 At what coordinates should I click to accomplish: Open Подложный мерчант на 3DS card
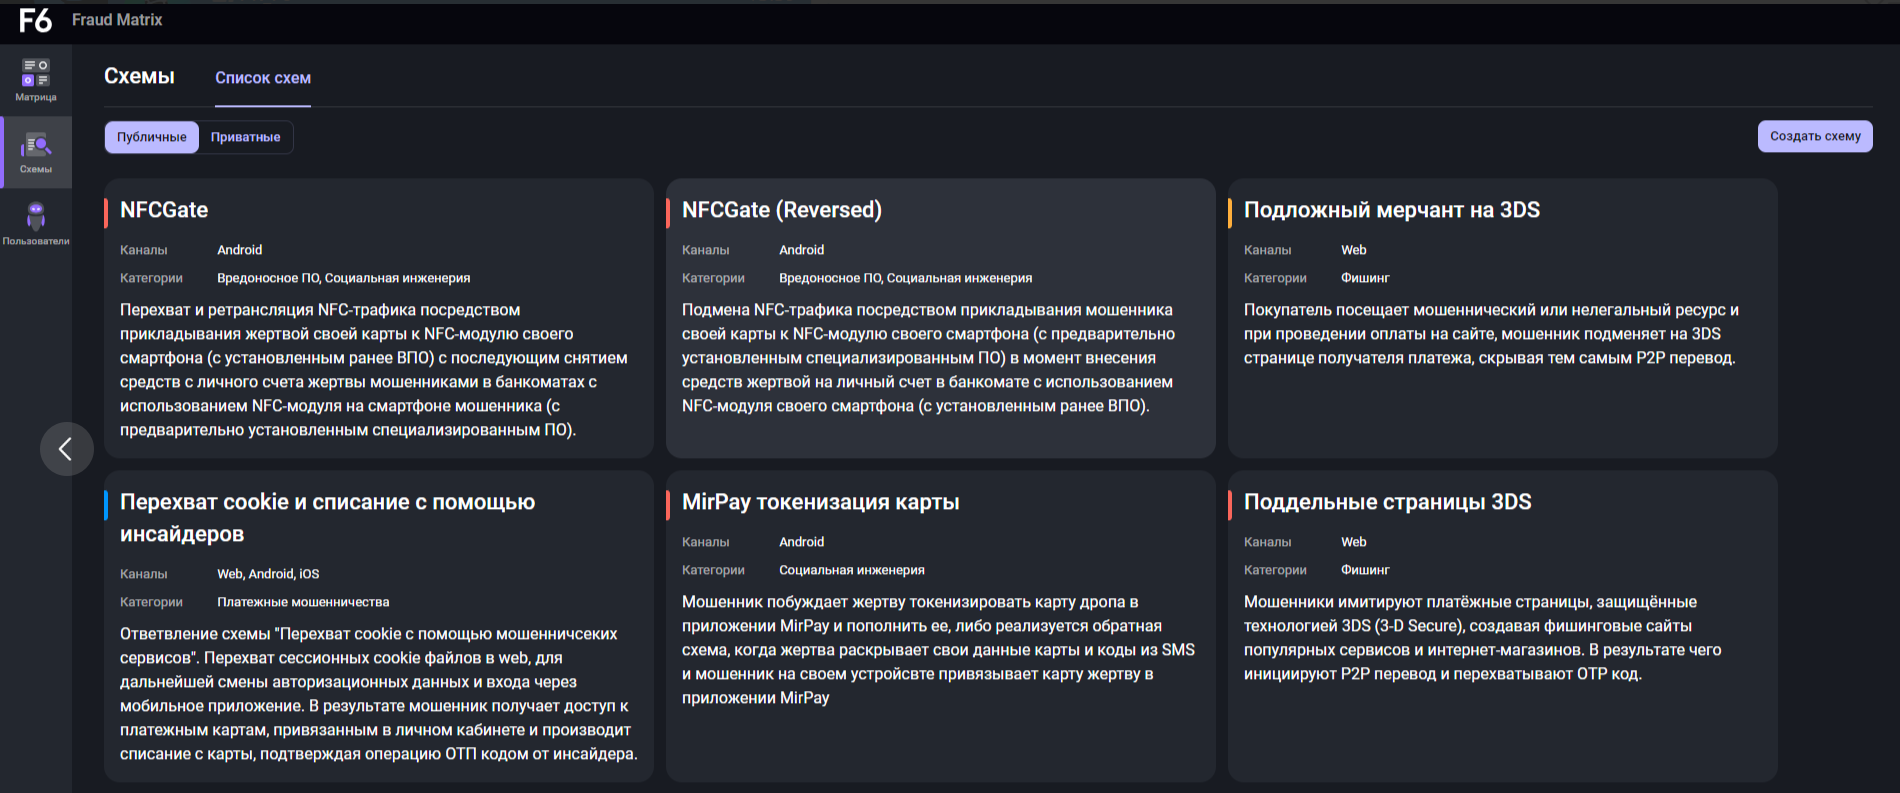tap(1391, 210)
